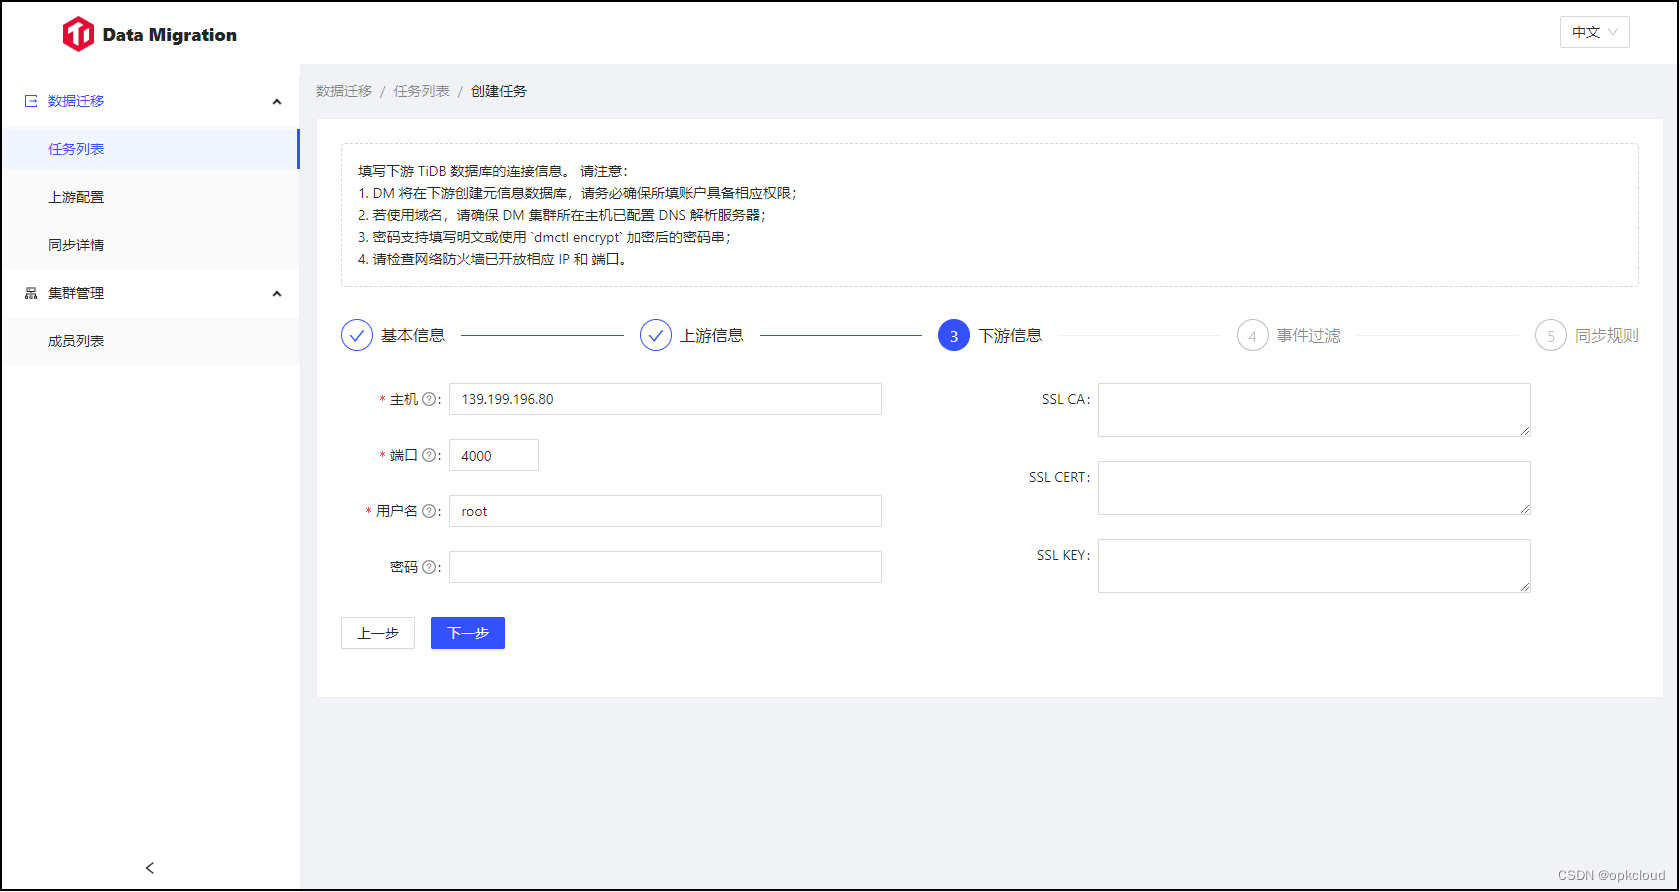Click the 上一步 button
The height and width of the screenshot is (892, 1680).
378,633
